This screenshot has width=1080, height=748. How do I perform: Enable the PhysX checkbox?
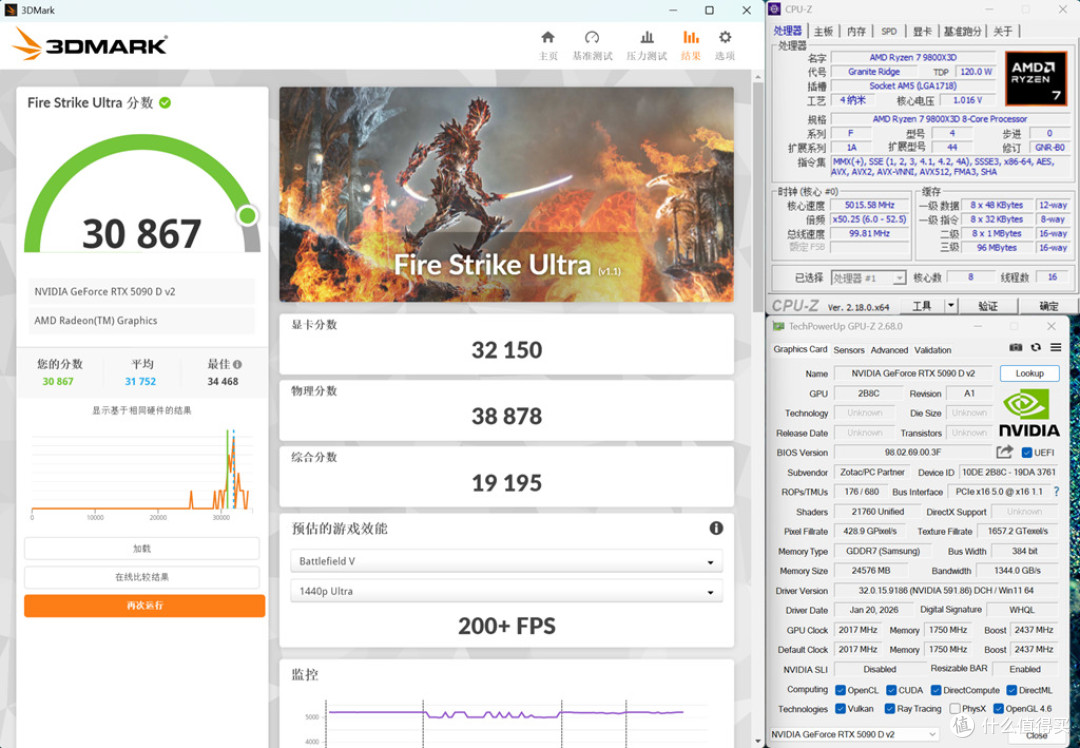coord(955,708)
